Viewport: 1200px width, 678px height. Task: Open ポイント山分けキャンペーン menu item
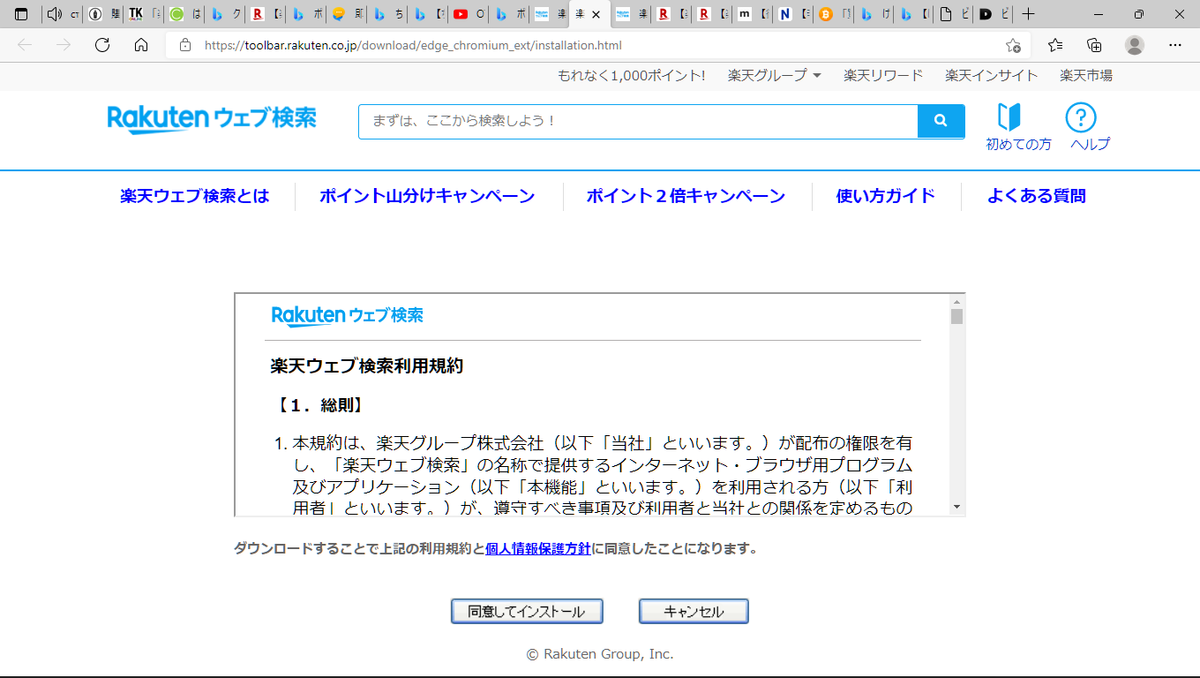[x=427, y=196]
